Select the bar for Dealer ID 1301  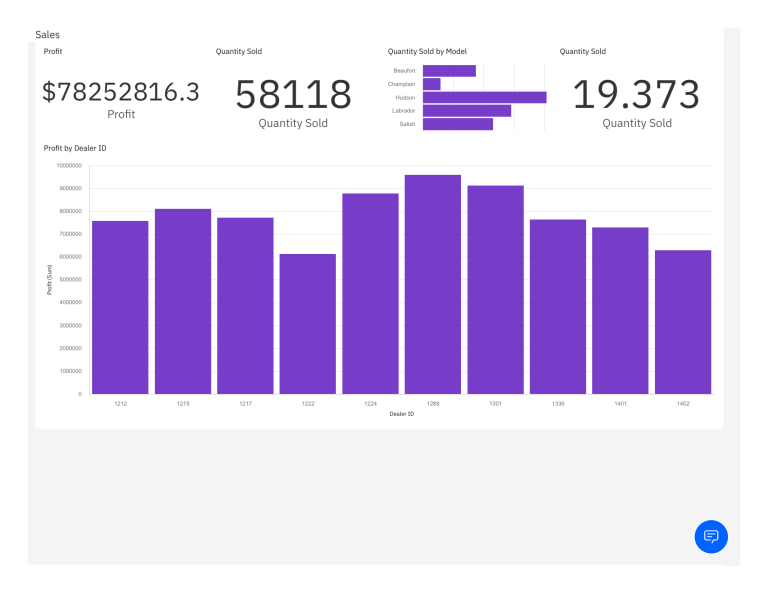point(495,289)
